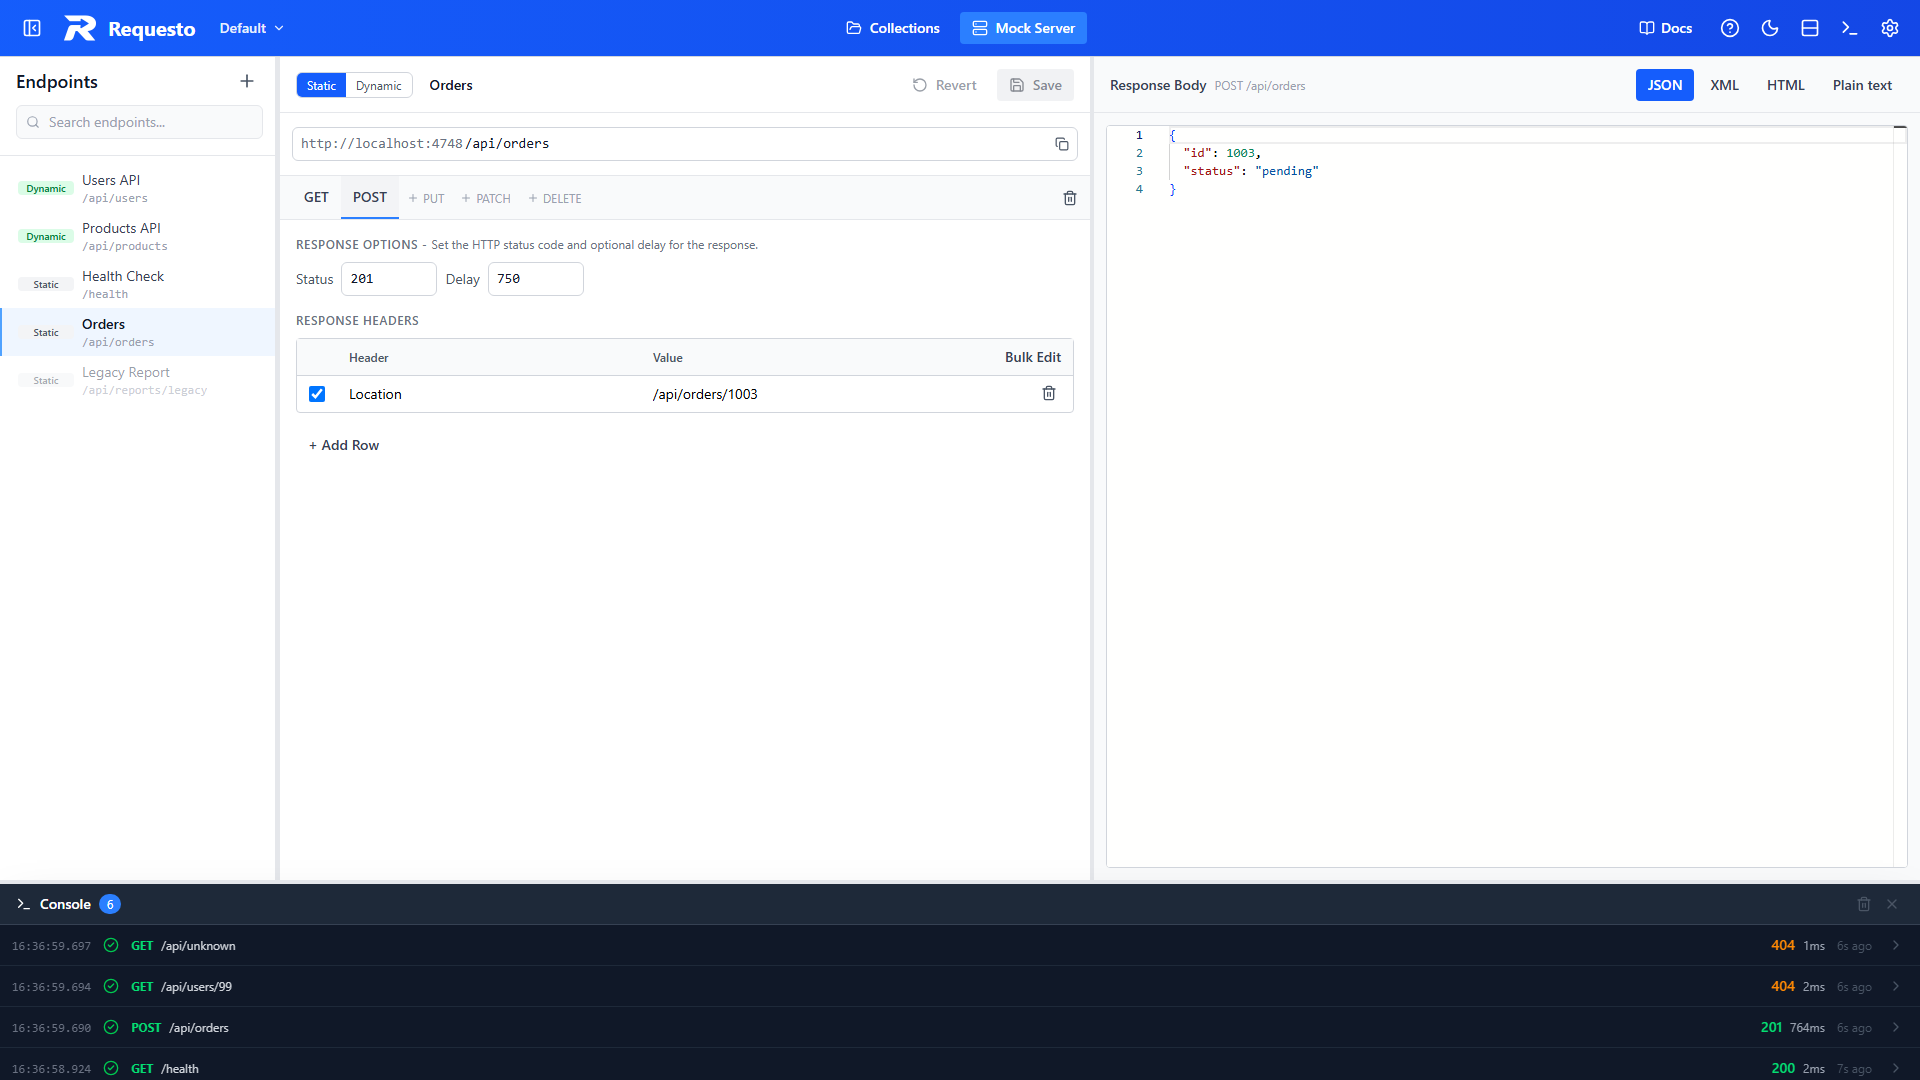Set endpoint mode to Static

pos(321,85)
